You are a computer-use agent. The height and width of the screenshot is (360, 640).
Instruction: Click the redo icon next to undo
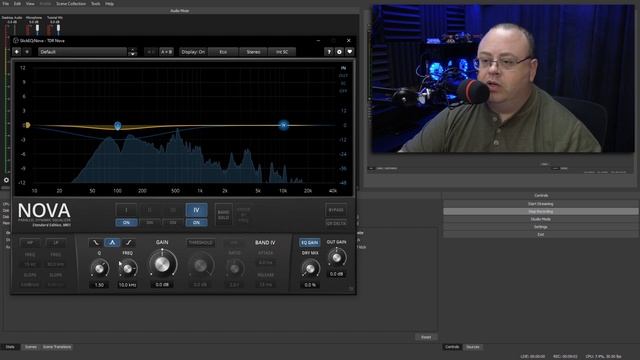(x=27, y=52)
